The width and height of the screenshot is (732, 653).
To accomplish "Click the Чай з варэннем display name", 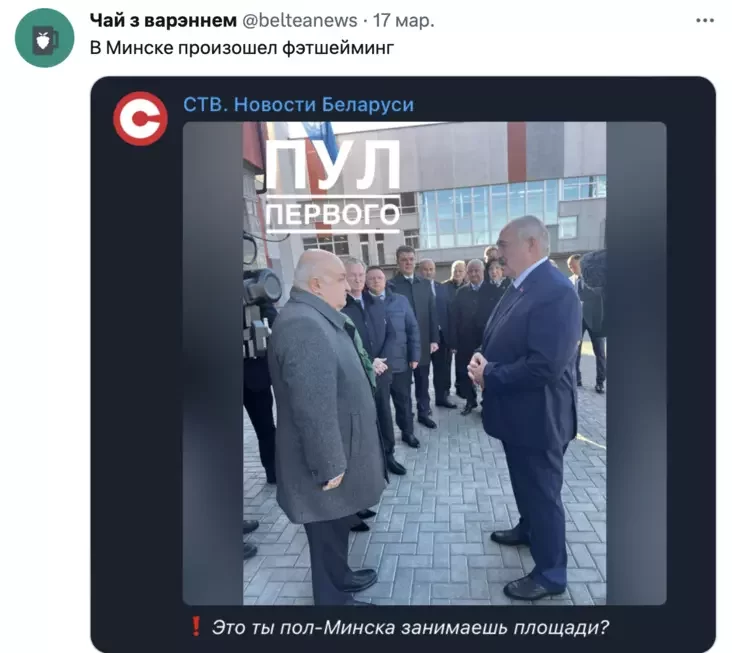I will (163, 21).
